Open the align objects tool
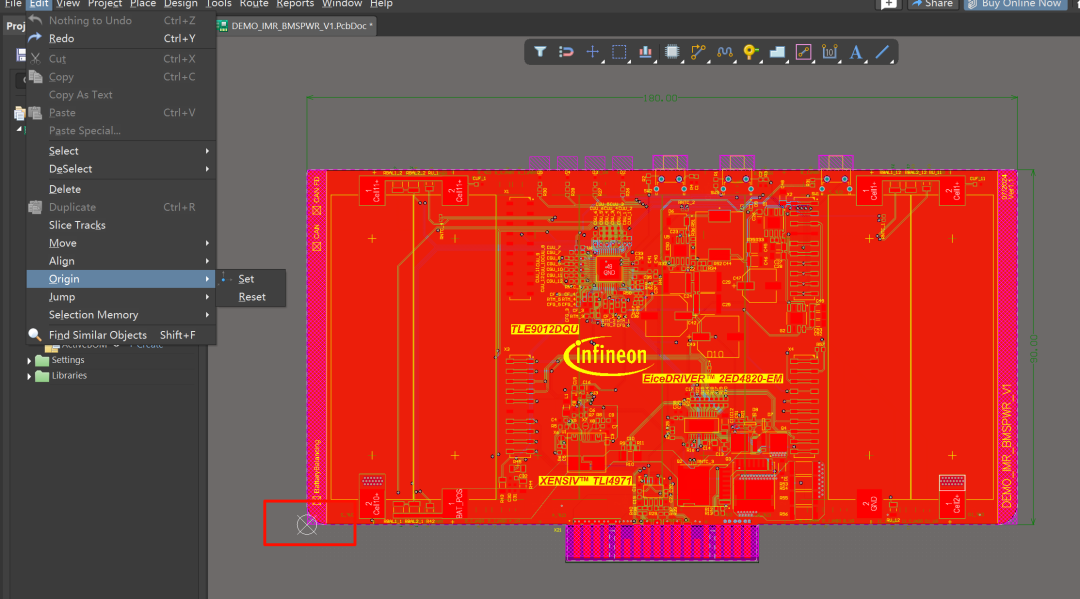Viewport: 1080px width, 599px height. [645, 52]
